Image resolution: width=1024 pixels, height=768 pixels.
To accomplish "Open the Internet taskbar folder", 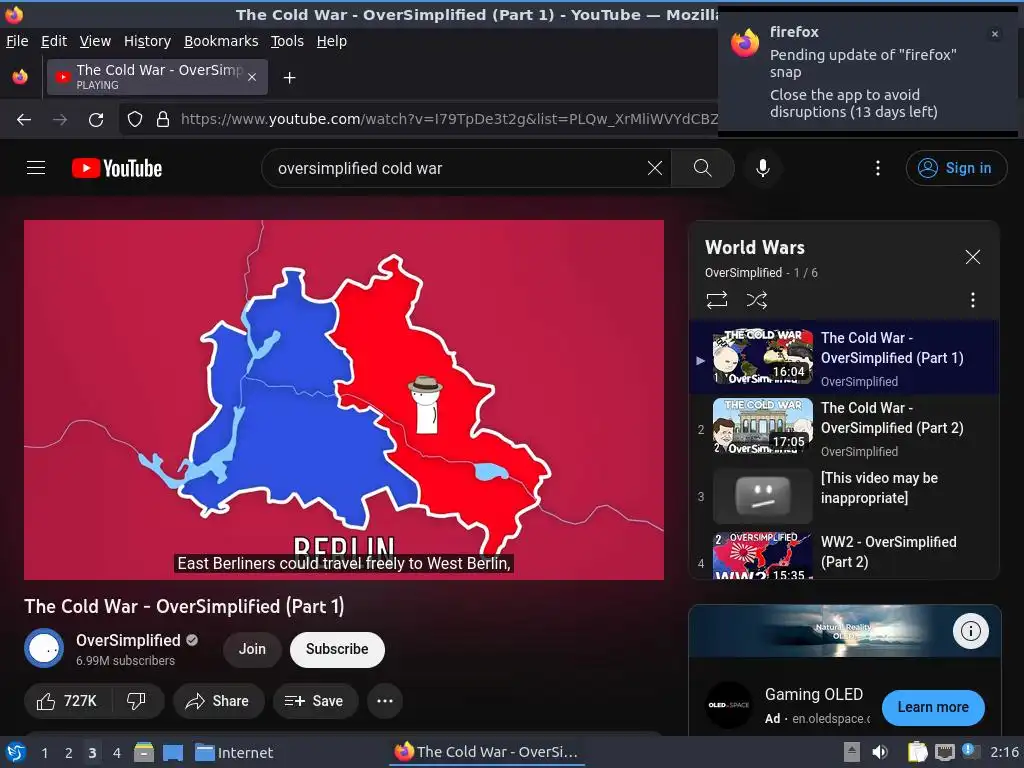I will click(234, 752).
